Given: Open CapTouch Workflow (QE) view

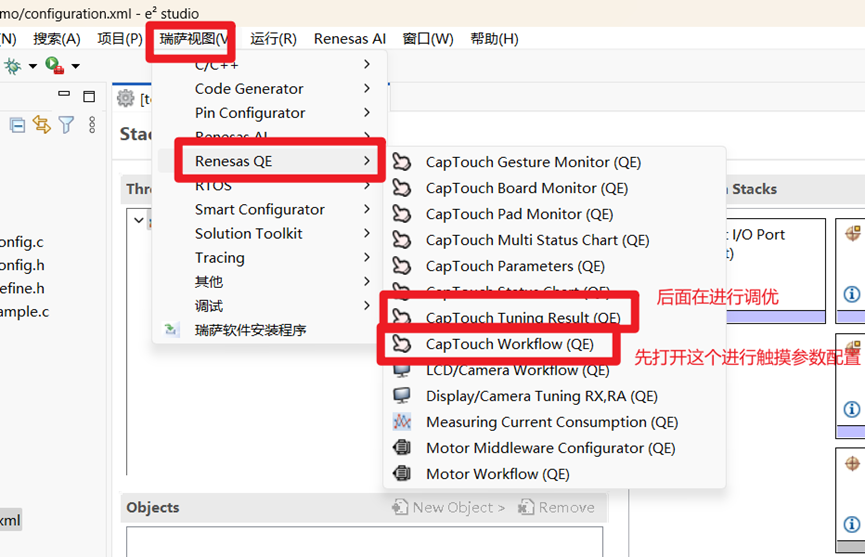Looking at the screenshot, I should click(554, 344).
